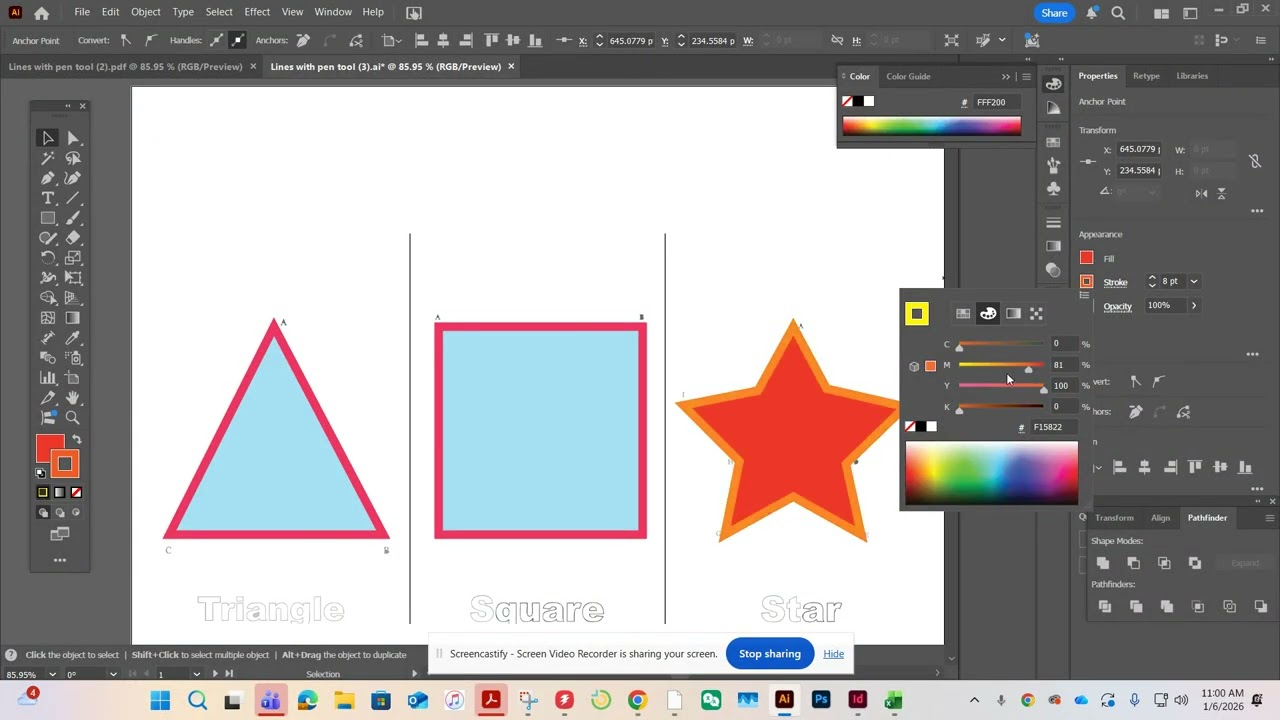1280x720 pixels.
Task: Click the Opacity label link
Action: tap(1118, 306)
